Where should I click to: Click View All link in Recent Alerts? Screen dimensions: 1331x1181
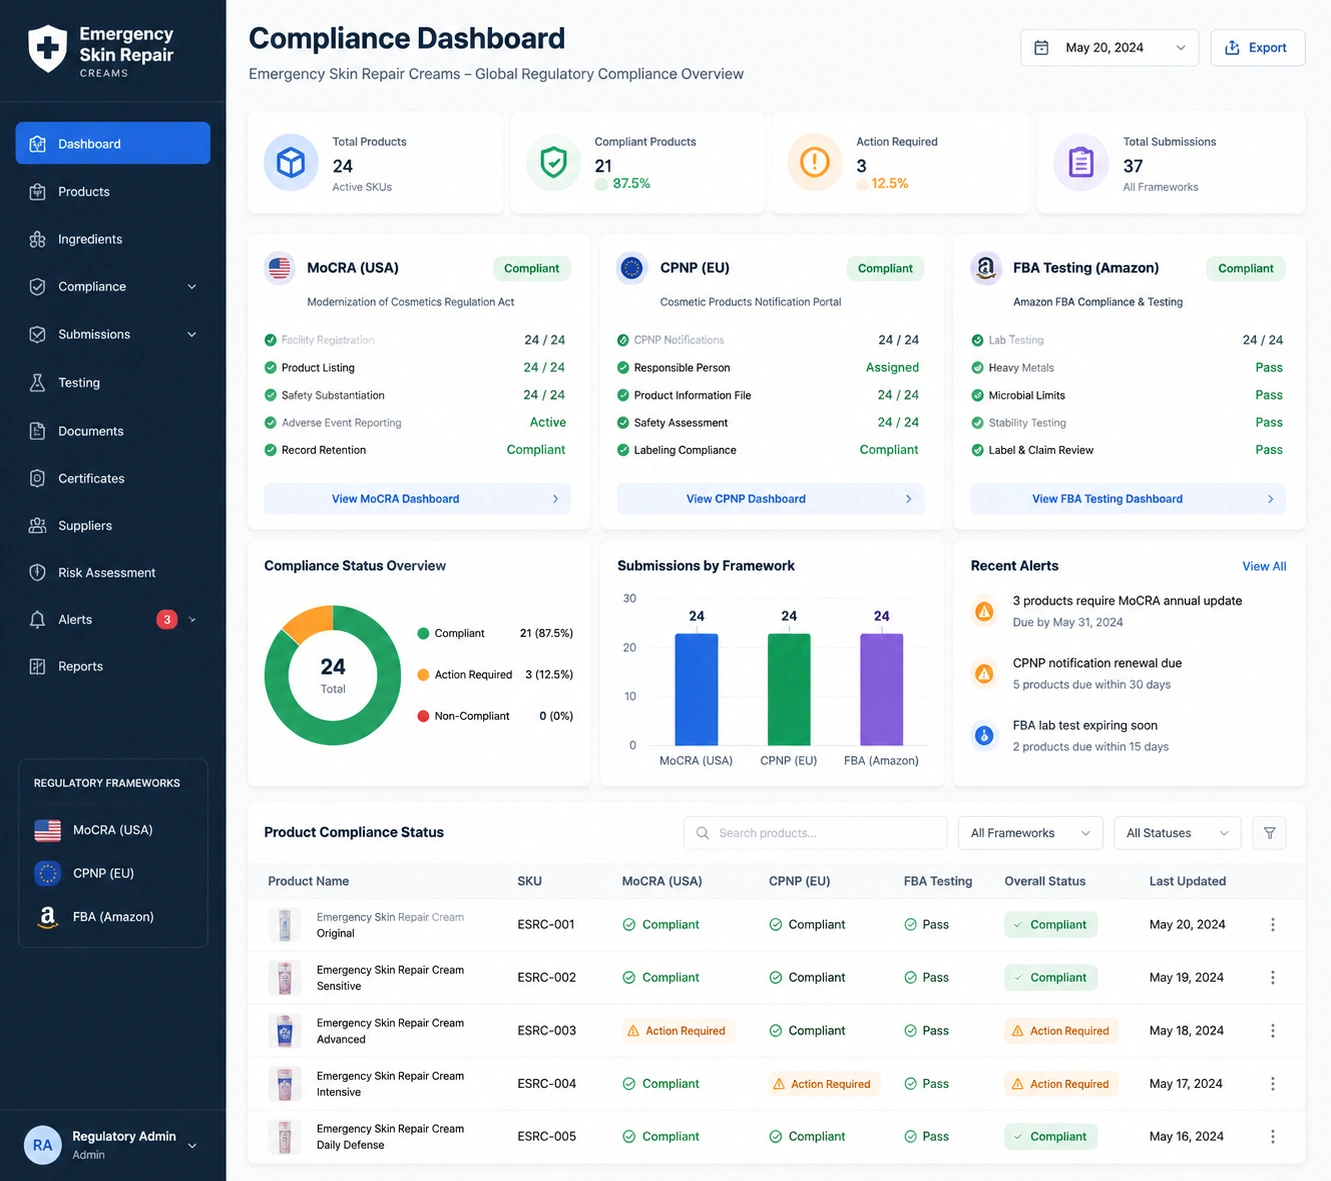[1264, 566]
